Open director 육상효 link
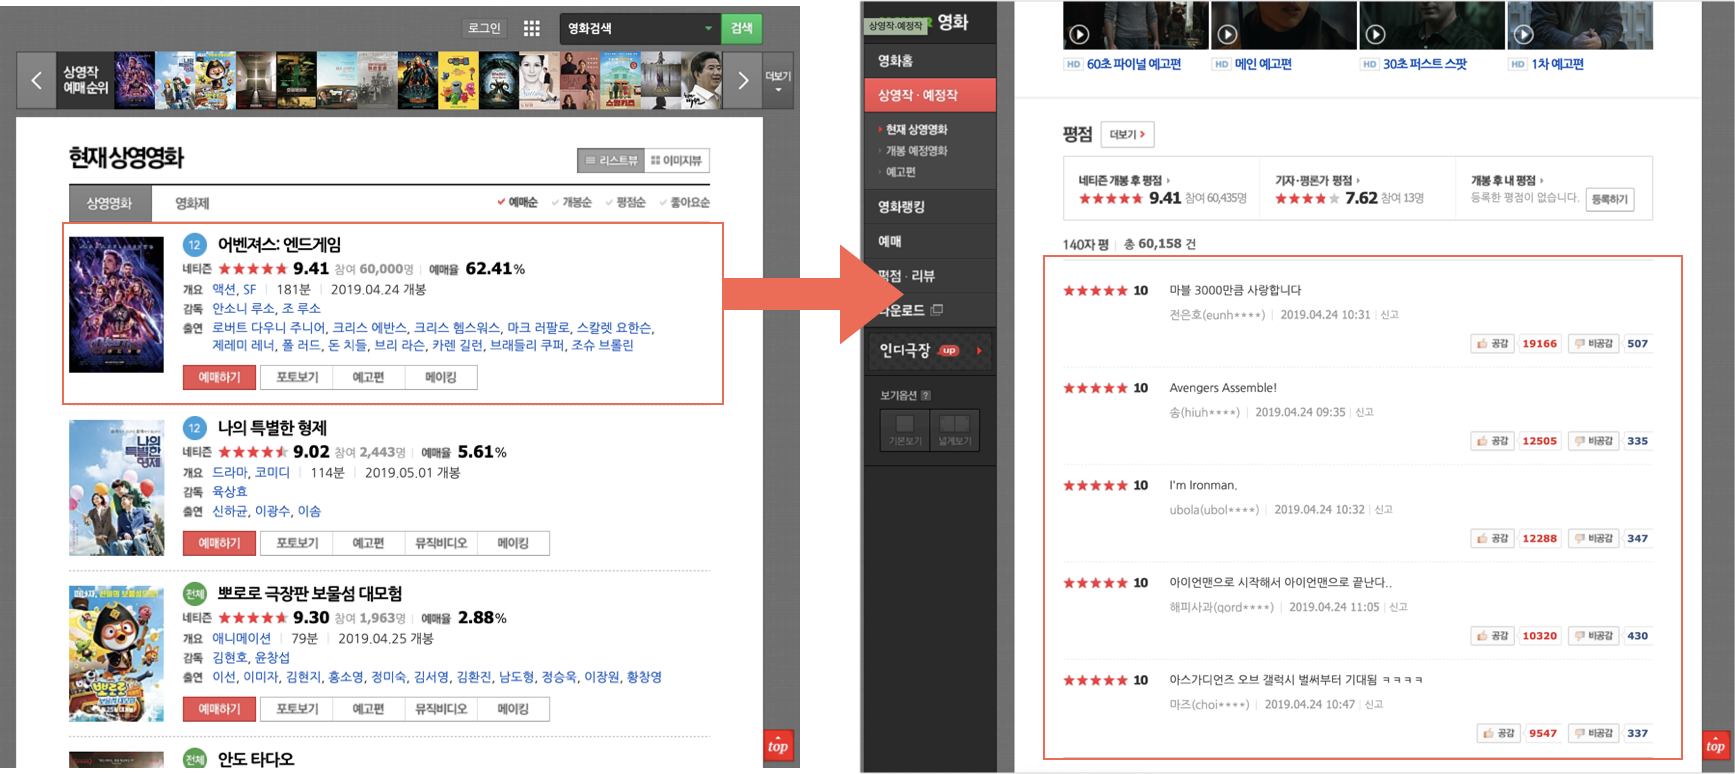Viewport: 1735px width, 774px height. [x=229, y=491]
